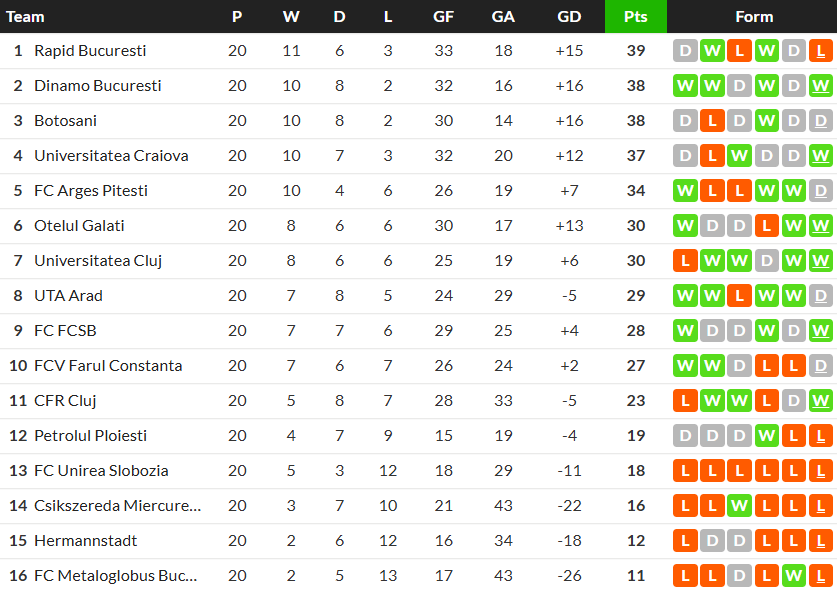Click Universitatea Cluj's grey D form badge
The height and width of the screenshot is (592, 837).
pos(767,261)
